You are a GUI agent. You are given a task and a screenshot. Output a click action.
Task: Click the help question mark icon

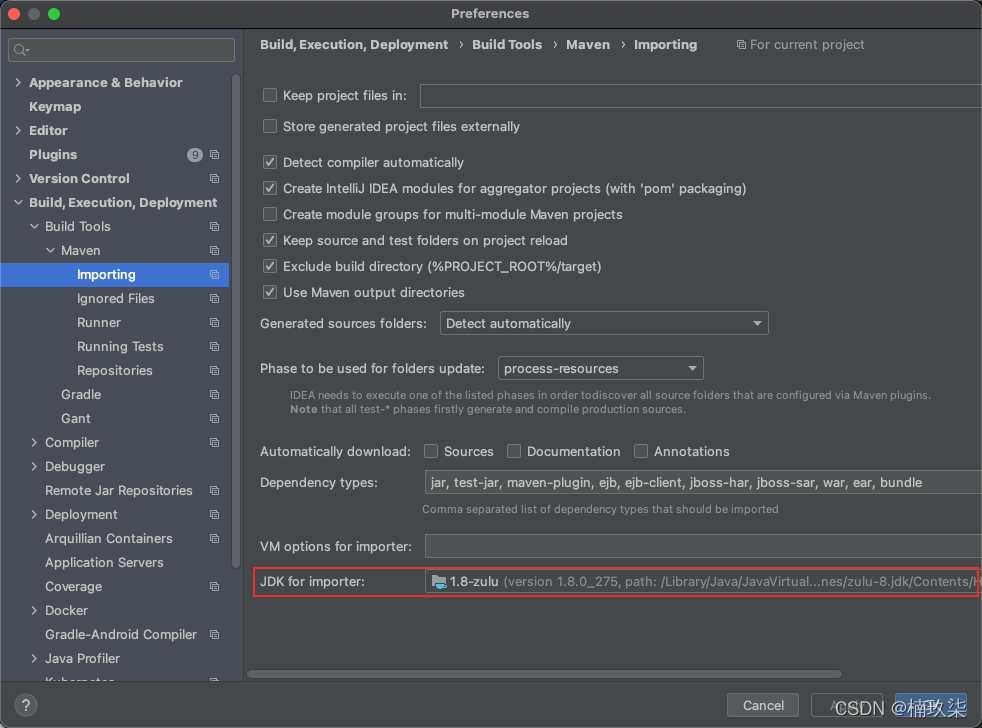[x=25, y=704]
